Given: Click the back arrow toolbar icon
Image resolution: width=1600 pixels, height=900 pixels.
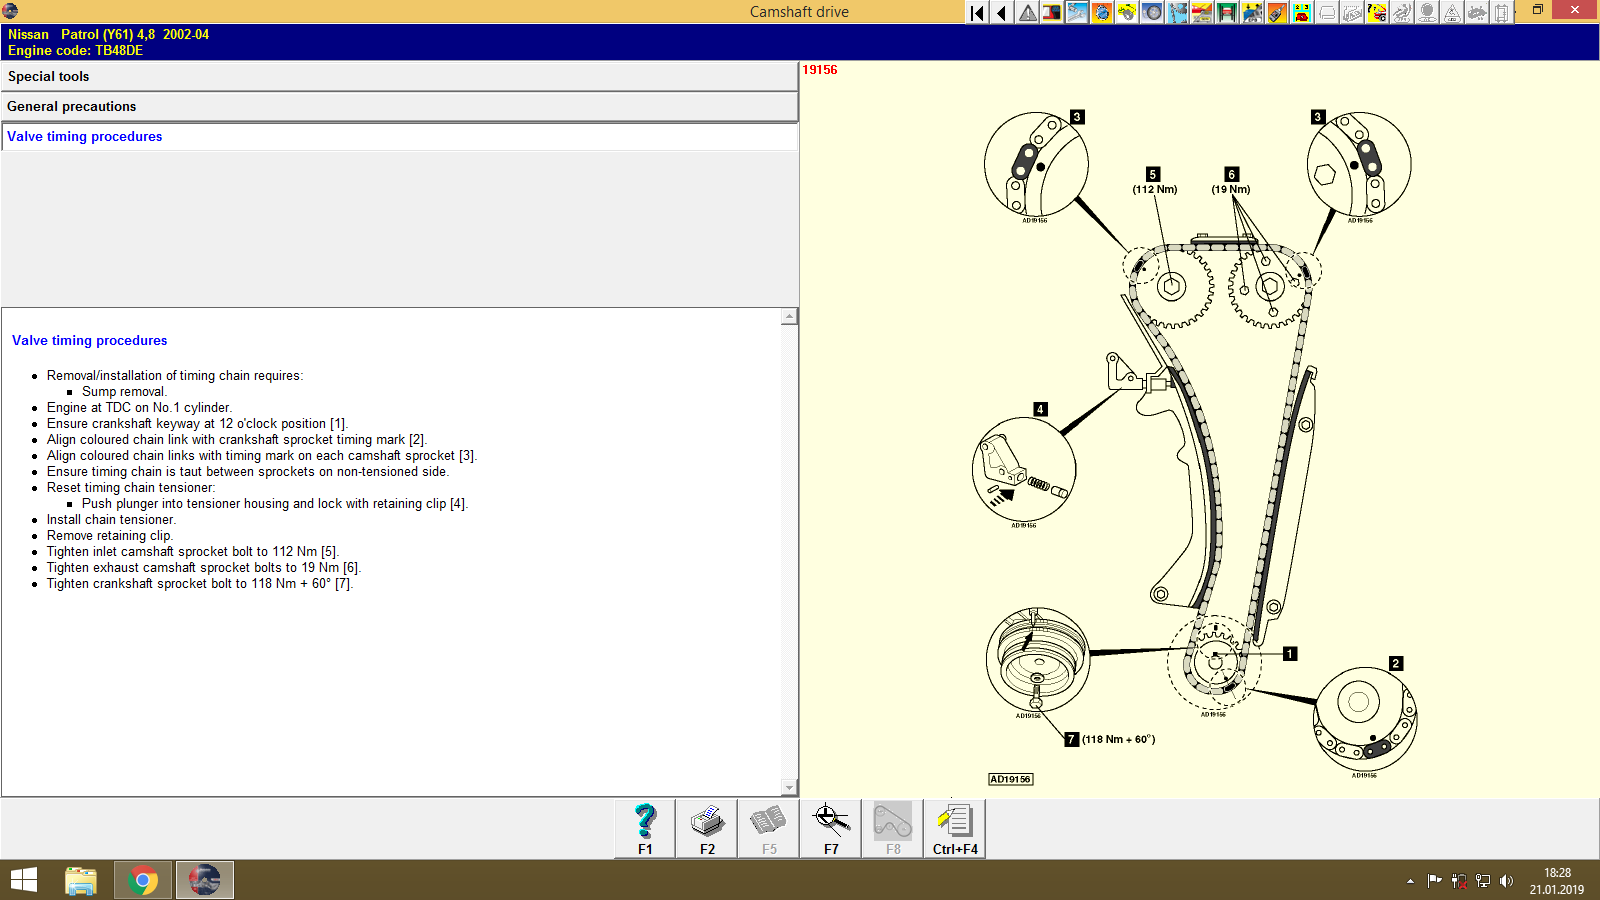Looking at the screenshot, I should (1002, 13).
